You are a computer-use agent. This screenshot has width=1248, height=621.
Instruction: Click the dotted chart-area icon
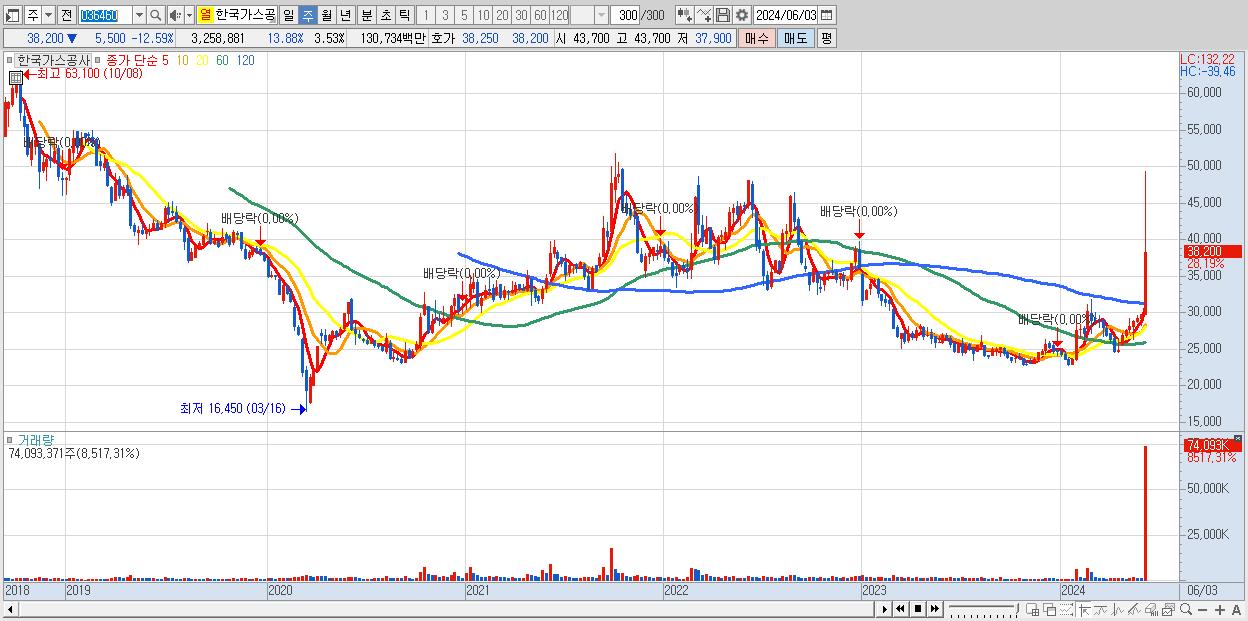tap(1066, 610)
